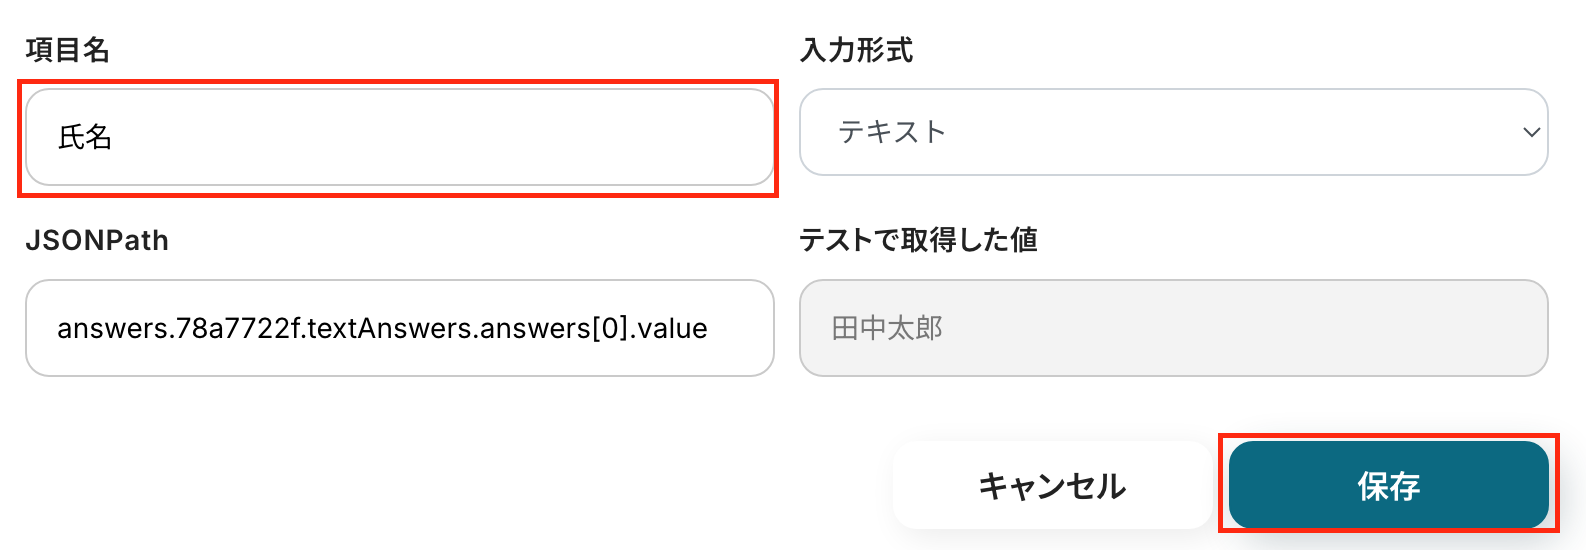Expand the input format combo box
1586x550 pixels.
[x=1173, y=132]
